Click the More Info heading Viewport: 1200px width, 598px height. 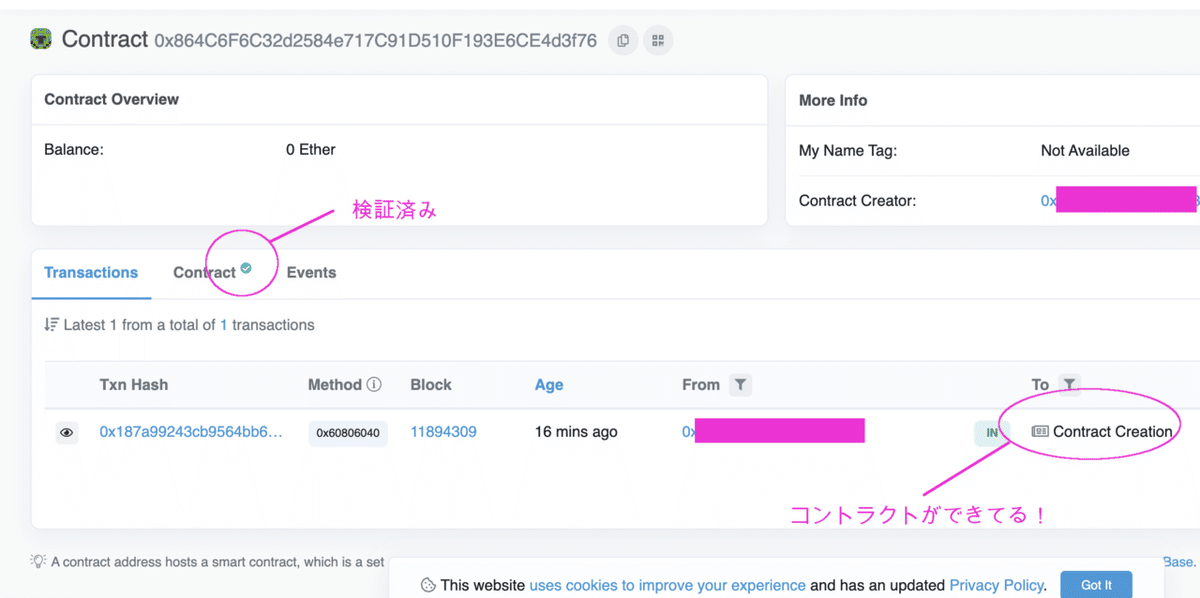[833, 100]
